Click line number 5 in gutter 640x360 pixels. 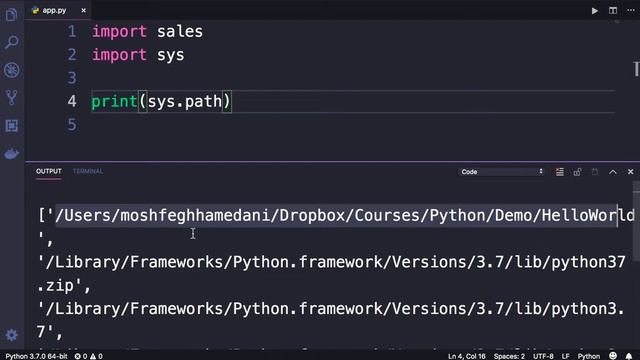pyautogui.click(x=72, y=125)
